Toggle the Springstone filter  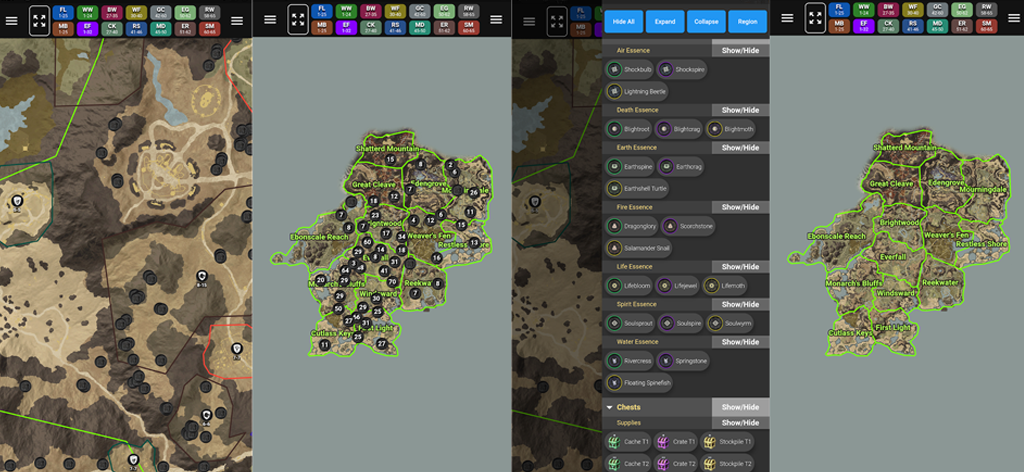click(682, 360)
